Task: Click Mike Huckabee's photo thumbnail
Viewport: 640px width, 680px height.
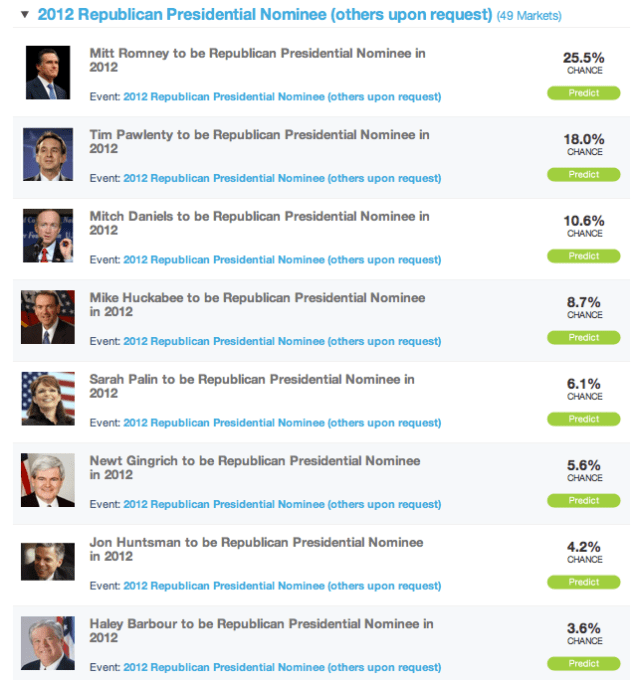Action: tap(48, 317)
